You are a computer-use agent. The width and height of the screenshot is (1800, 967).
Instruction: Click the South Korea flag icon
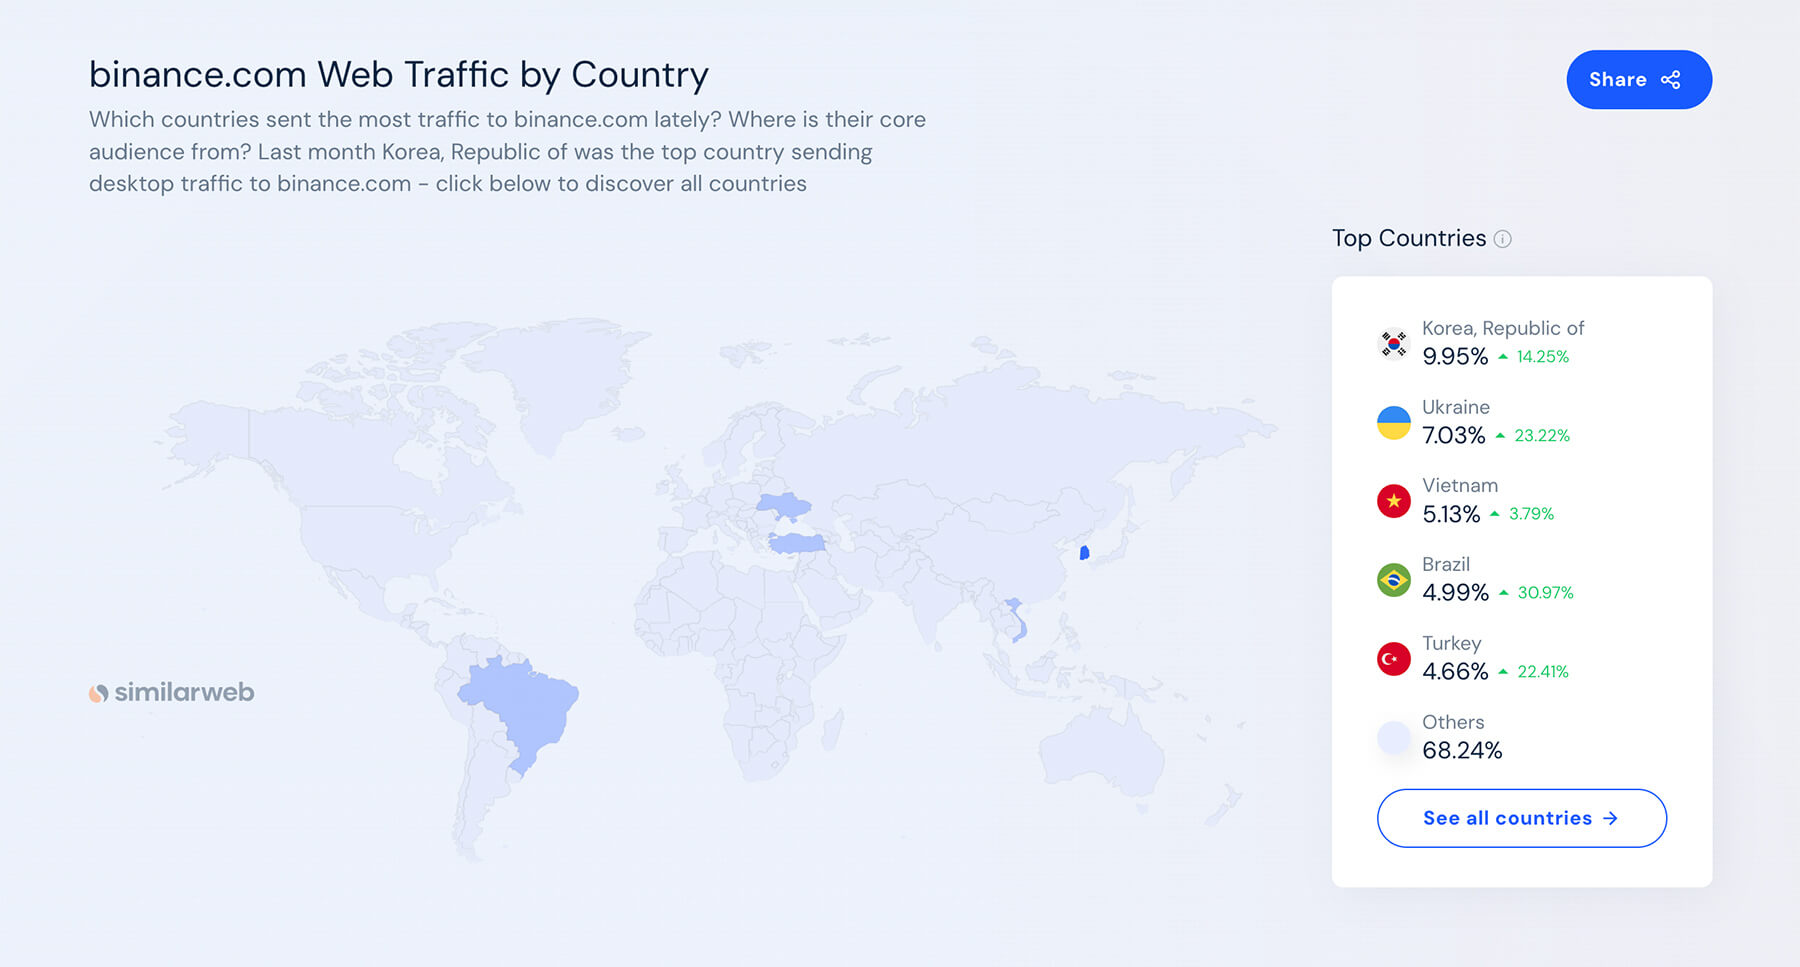[x=1393, y=343]
